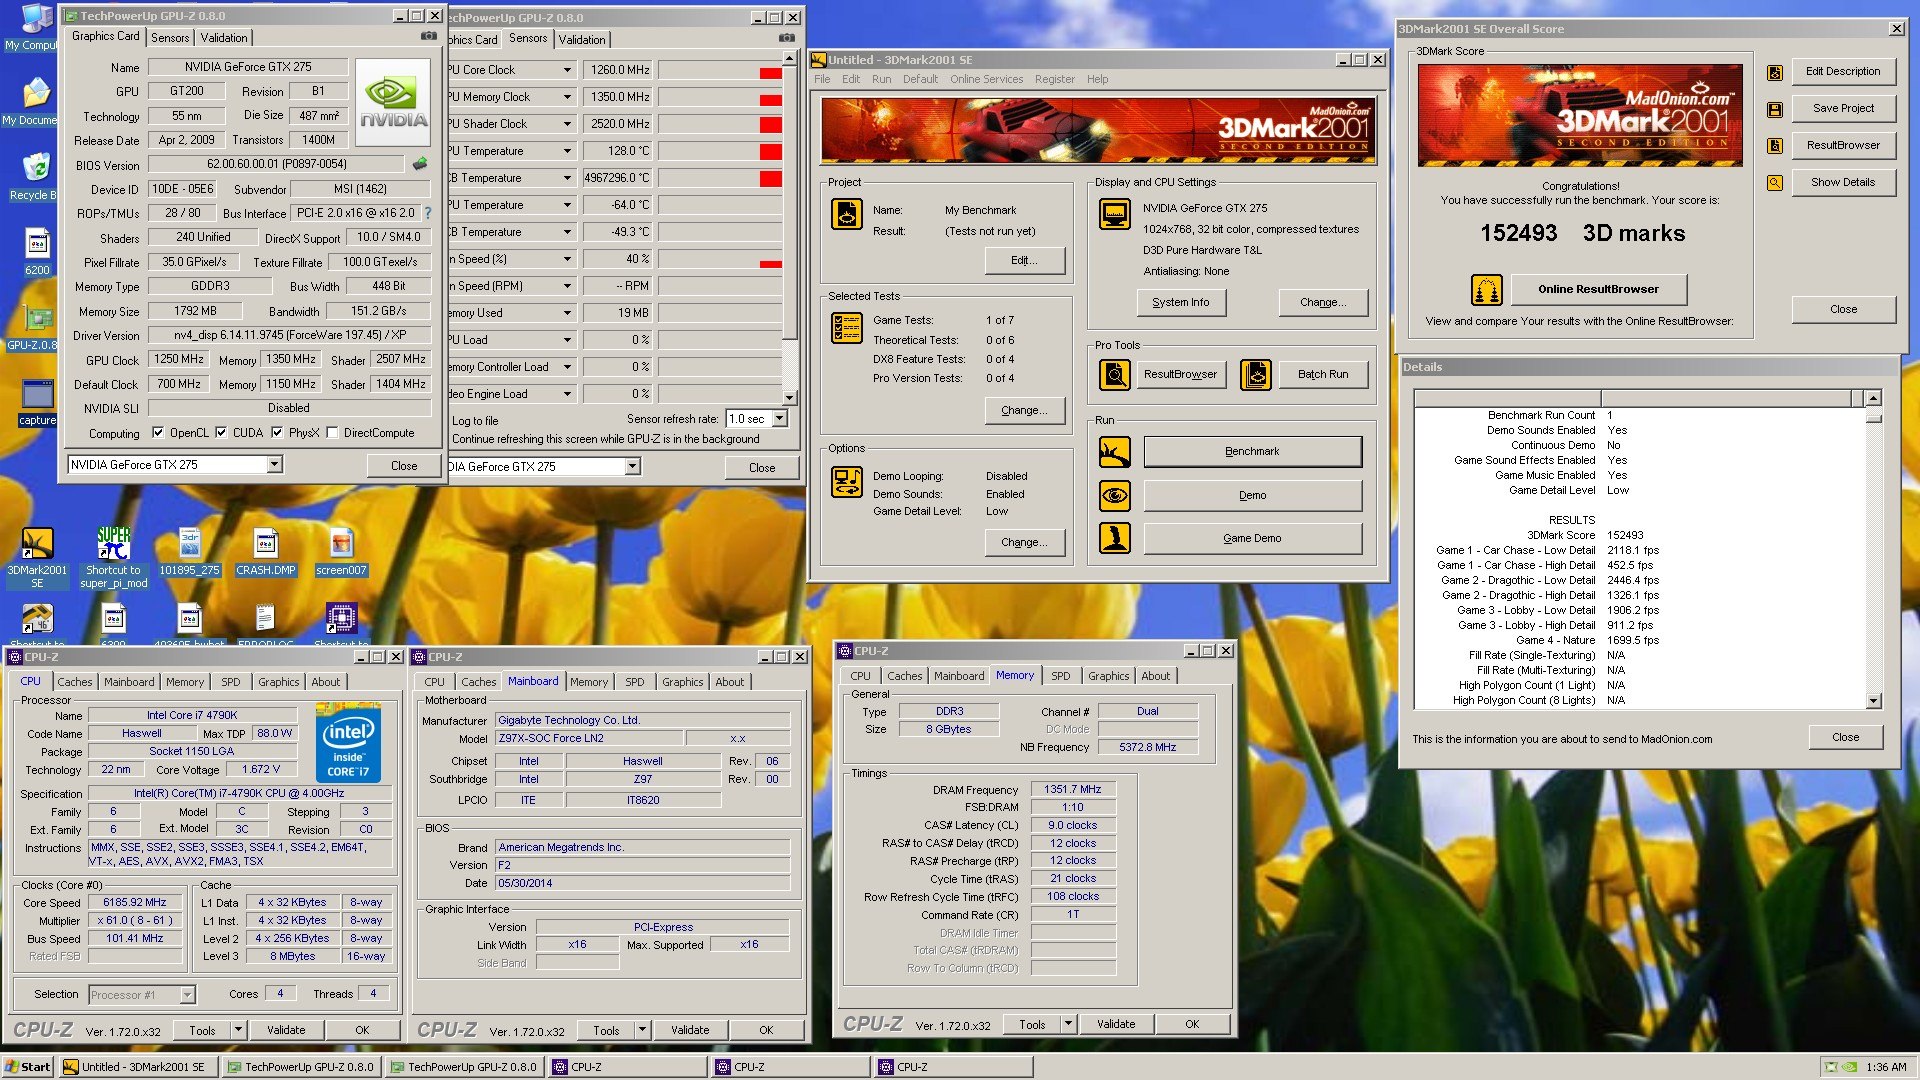Click the Benchmark run icon
Image resolution: width=1920 pixels, height=1080 pixels.
pos(1114,452)
